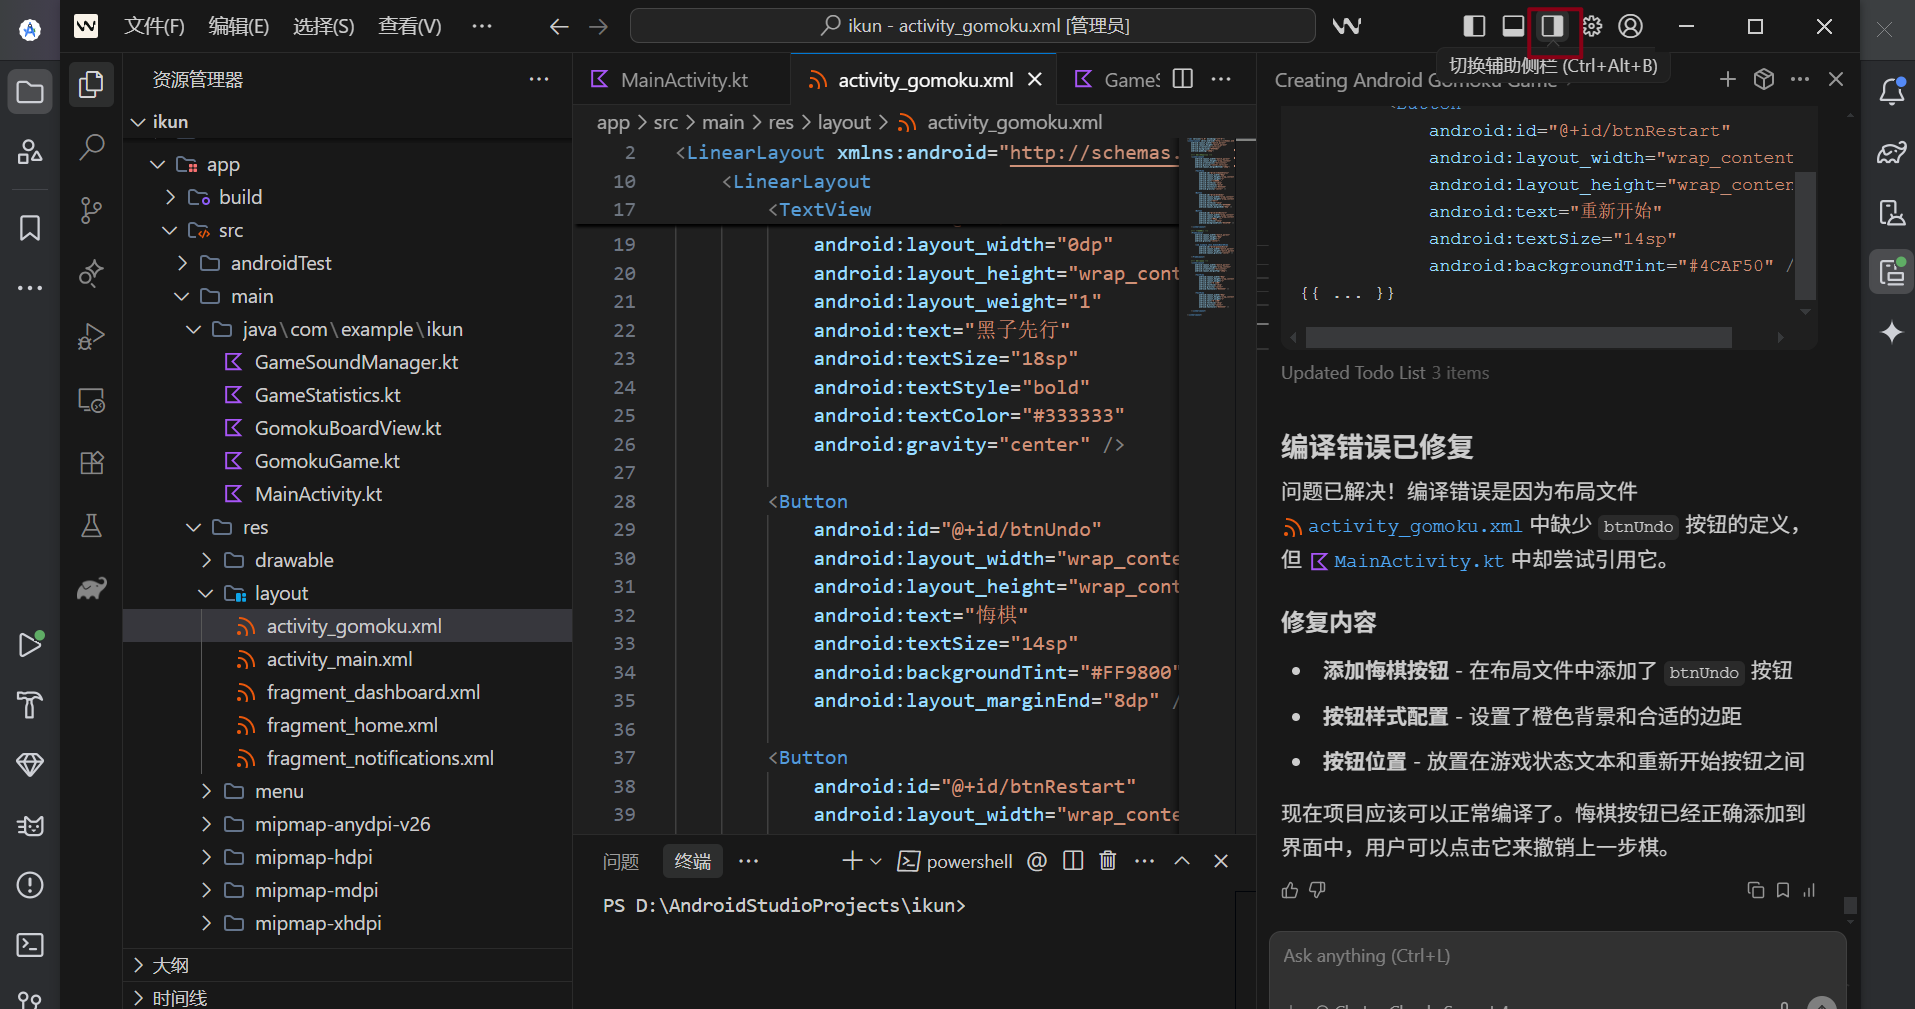Click the title bar search box
The width and height of the screenshot is (1915, 1009).
[973, 26]
